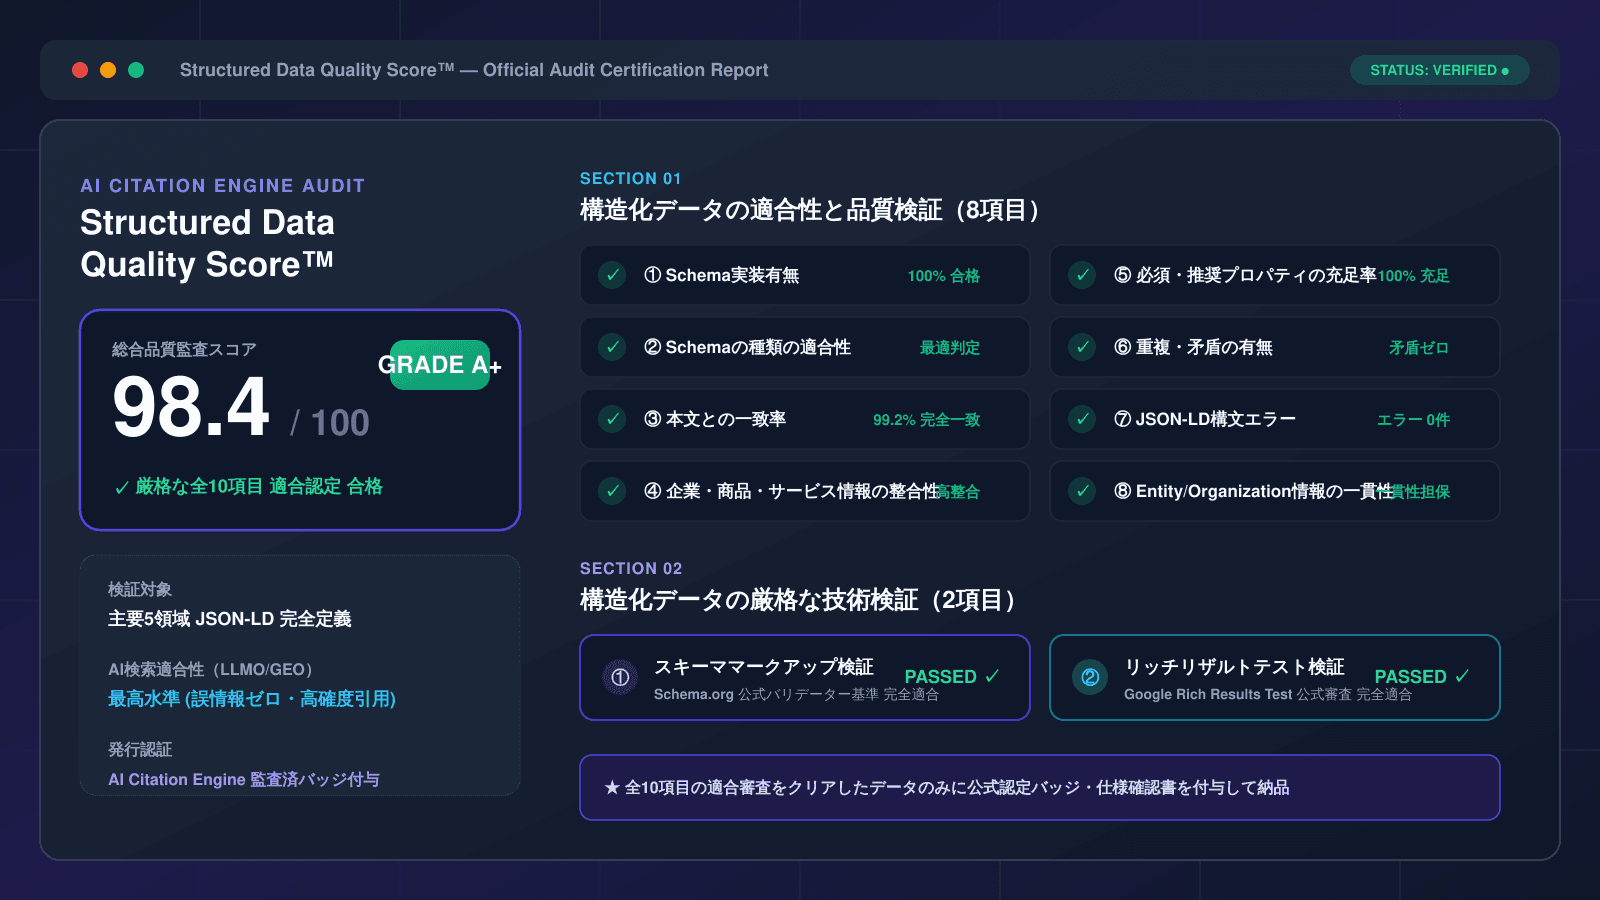Click '主要5領域 JSON-LD 完全定義' text
This screenshot has width=1600, height=900.
(230, 619)
